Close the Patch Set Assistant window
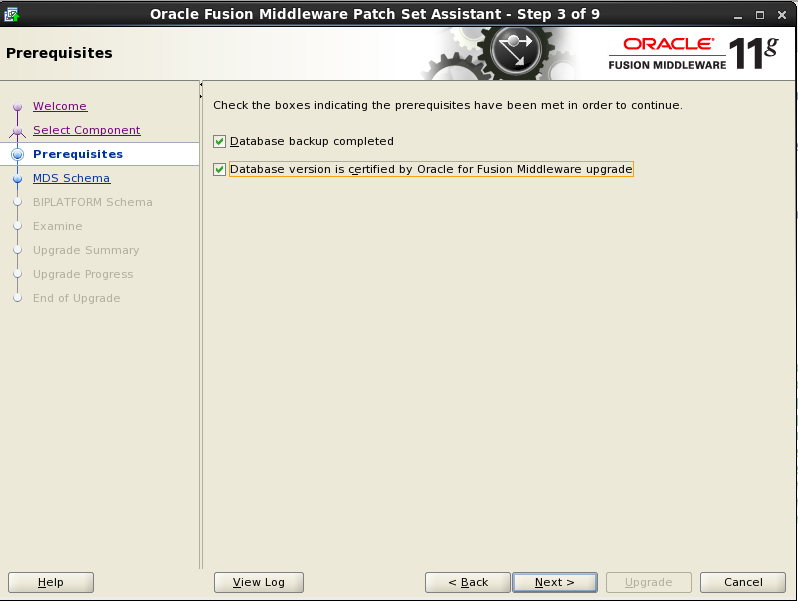Screen dimensions: 798x601 [x=782, y=15]
